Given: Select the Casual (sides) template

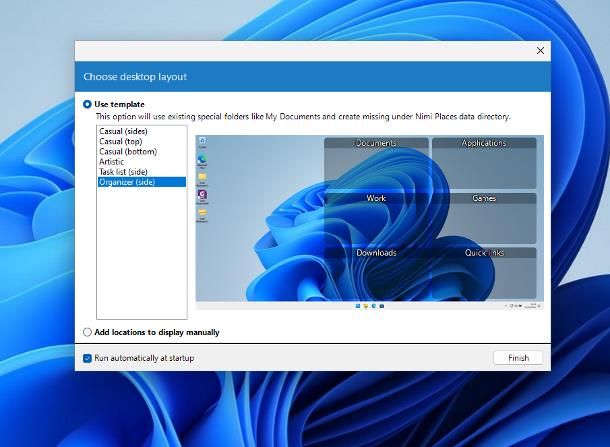Looking at the screenshot, I should click(142, 131).
